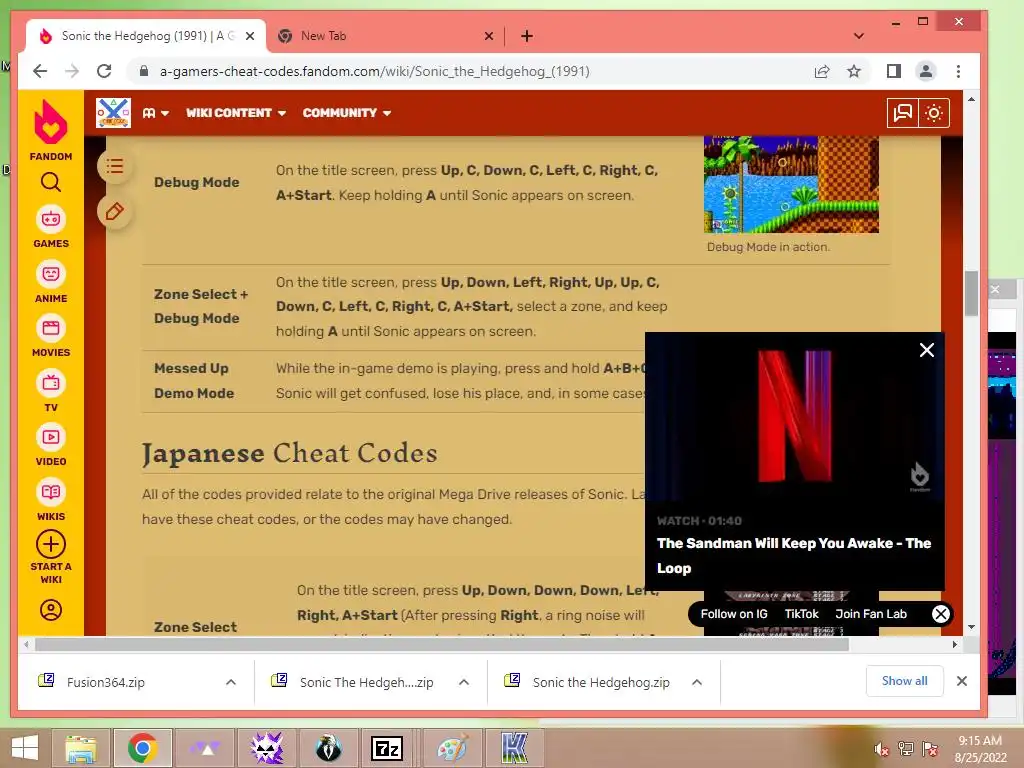1024x768 pixels.
Task: Expand the Community menu
Action: (347, 113)
